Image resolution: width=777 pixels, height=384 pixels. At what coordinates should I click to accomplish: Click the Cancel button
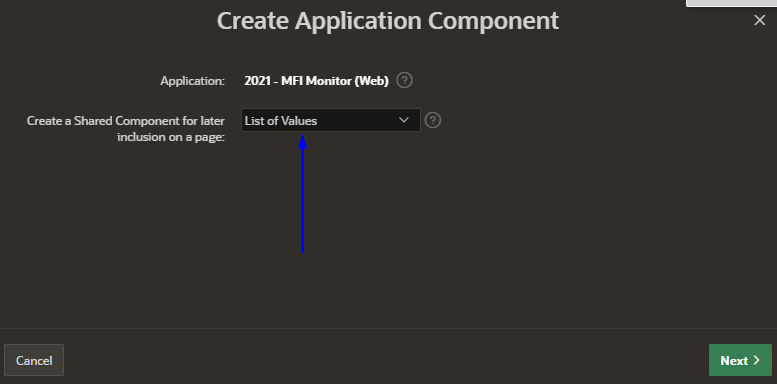[x=34, y=360]
